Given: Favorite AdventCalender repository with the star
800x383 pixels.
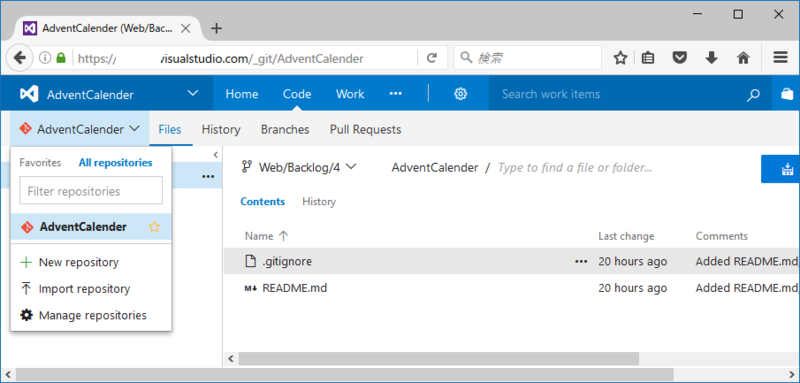Looking at the screenshot, I should 154,227.
